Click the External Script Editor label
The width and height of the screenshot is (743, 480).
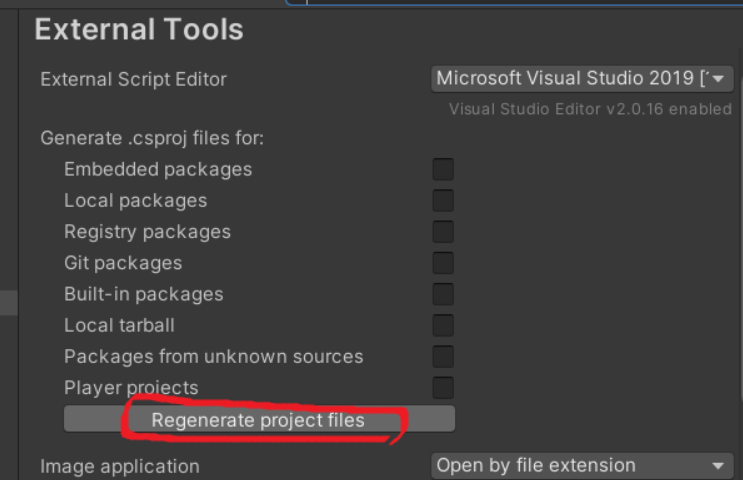click(x=133, y=79)
